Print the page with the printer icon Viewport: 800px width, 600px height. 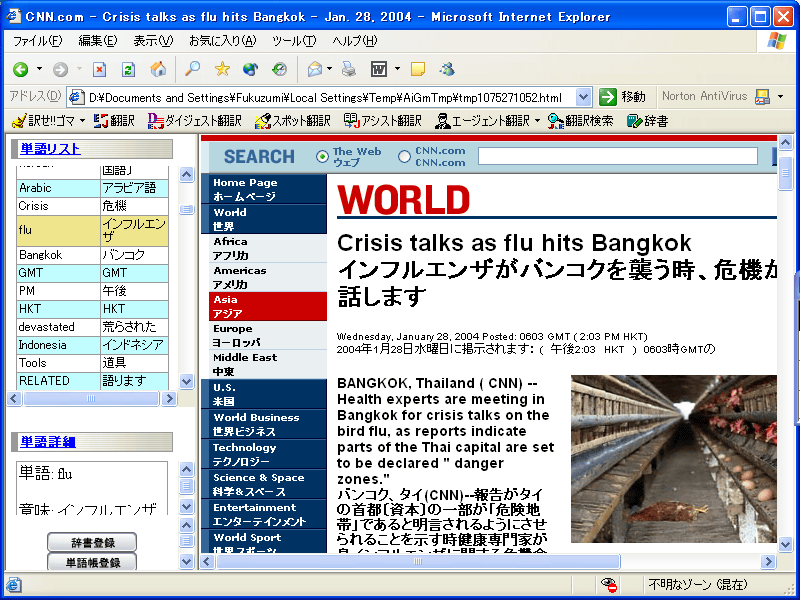349,69
